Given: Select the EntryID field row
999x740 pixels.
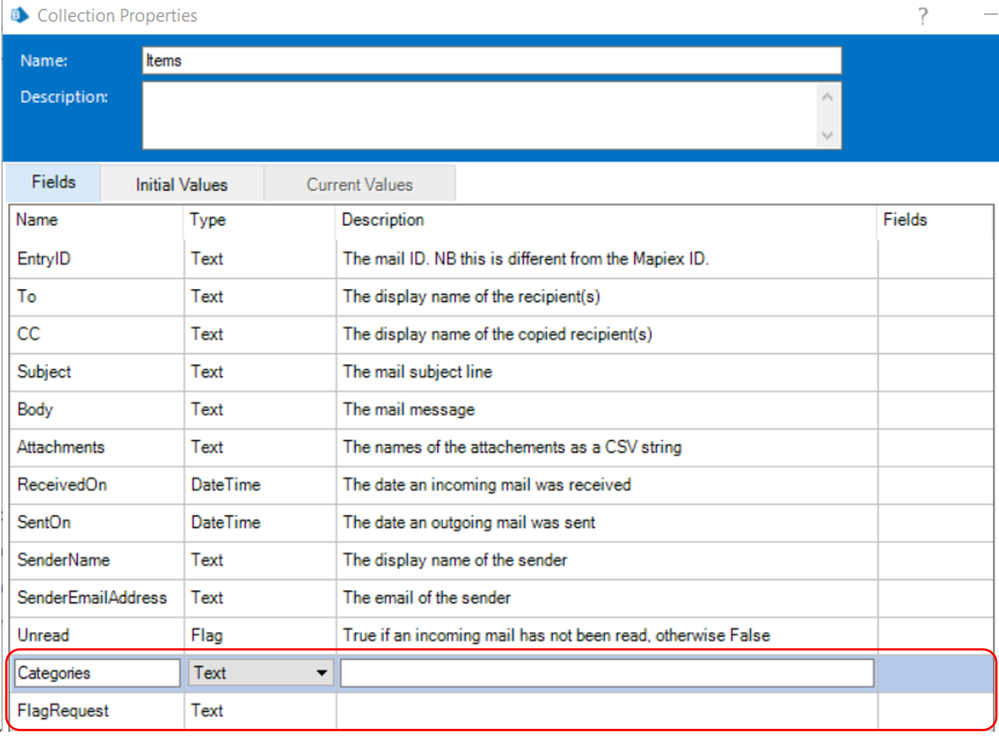Looking at the screenshot, I should pyautogui.click(x=44, y=259).
